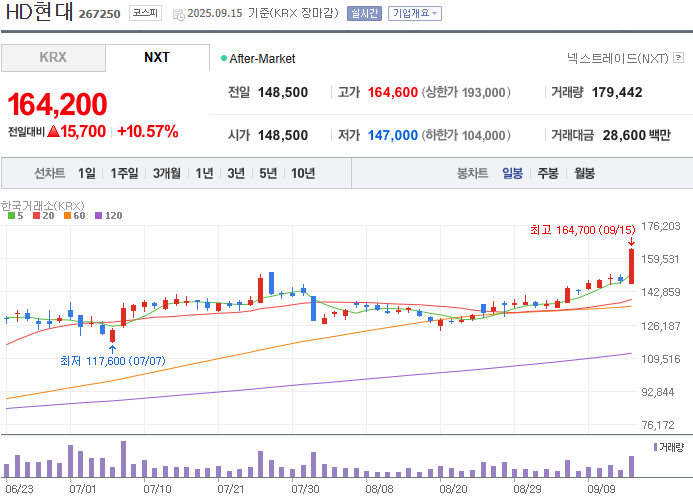Select the 3년 line chart period

(x=236, y=173)
